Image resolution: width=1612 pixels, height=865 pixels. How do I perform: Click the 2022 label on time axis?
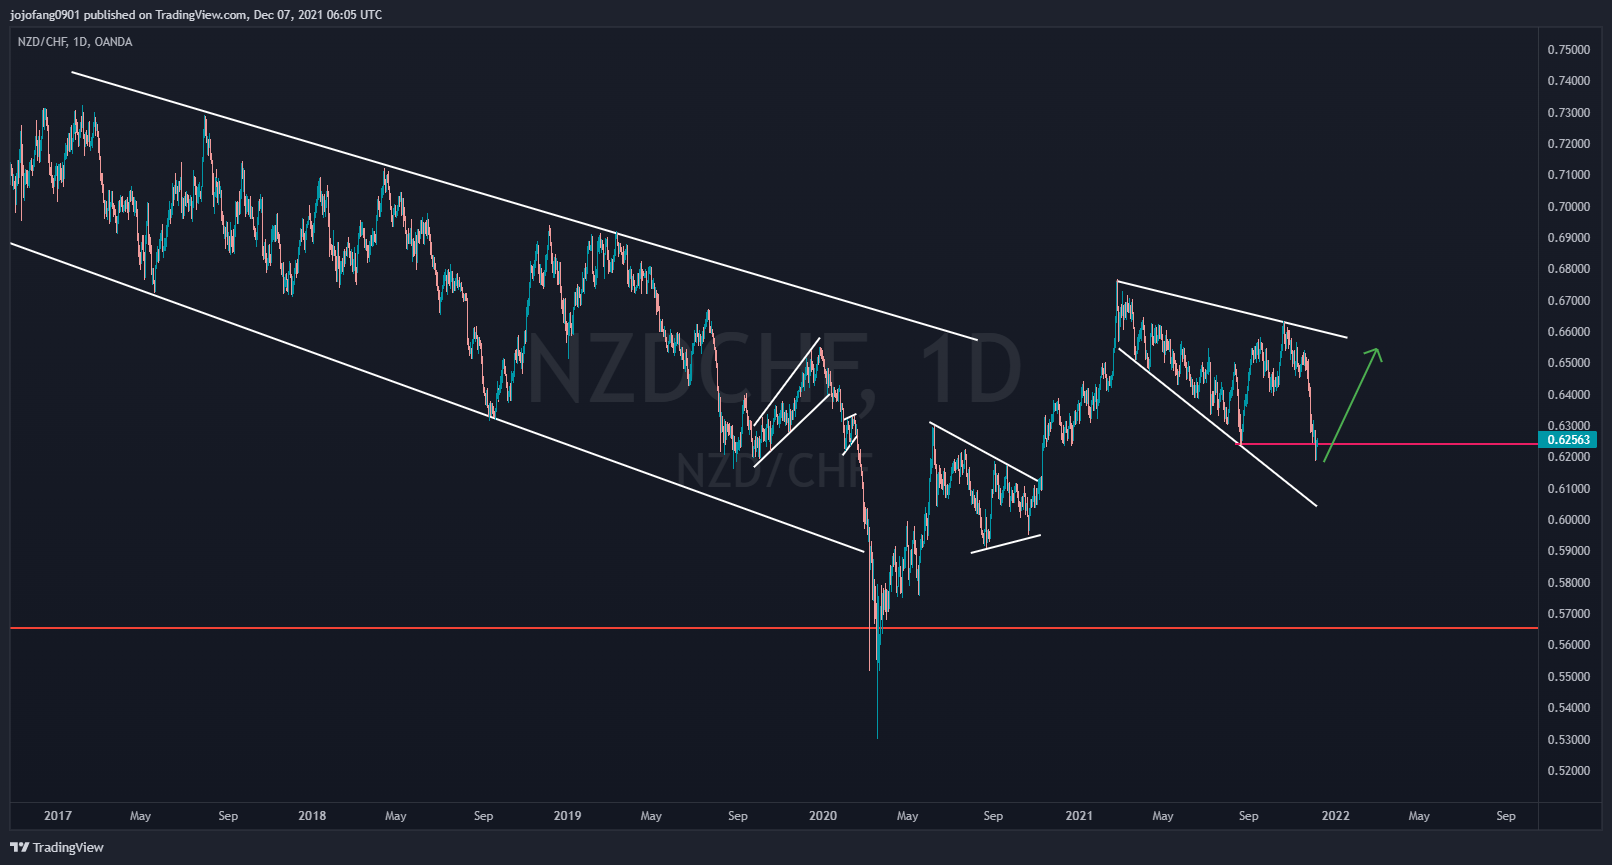(1335, 816)
